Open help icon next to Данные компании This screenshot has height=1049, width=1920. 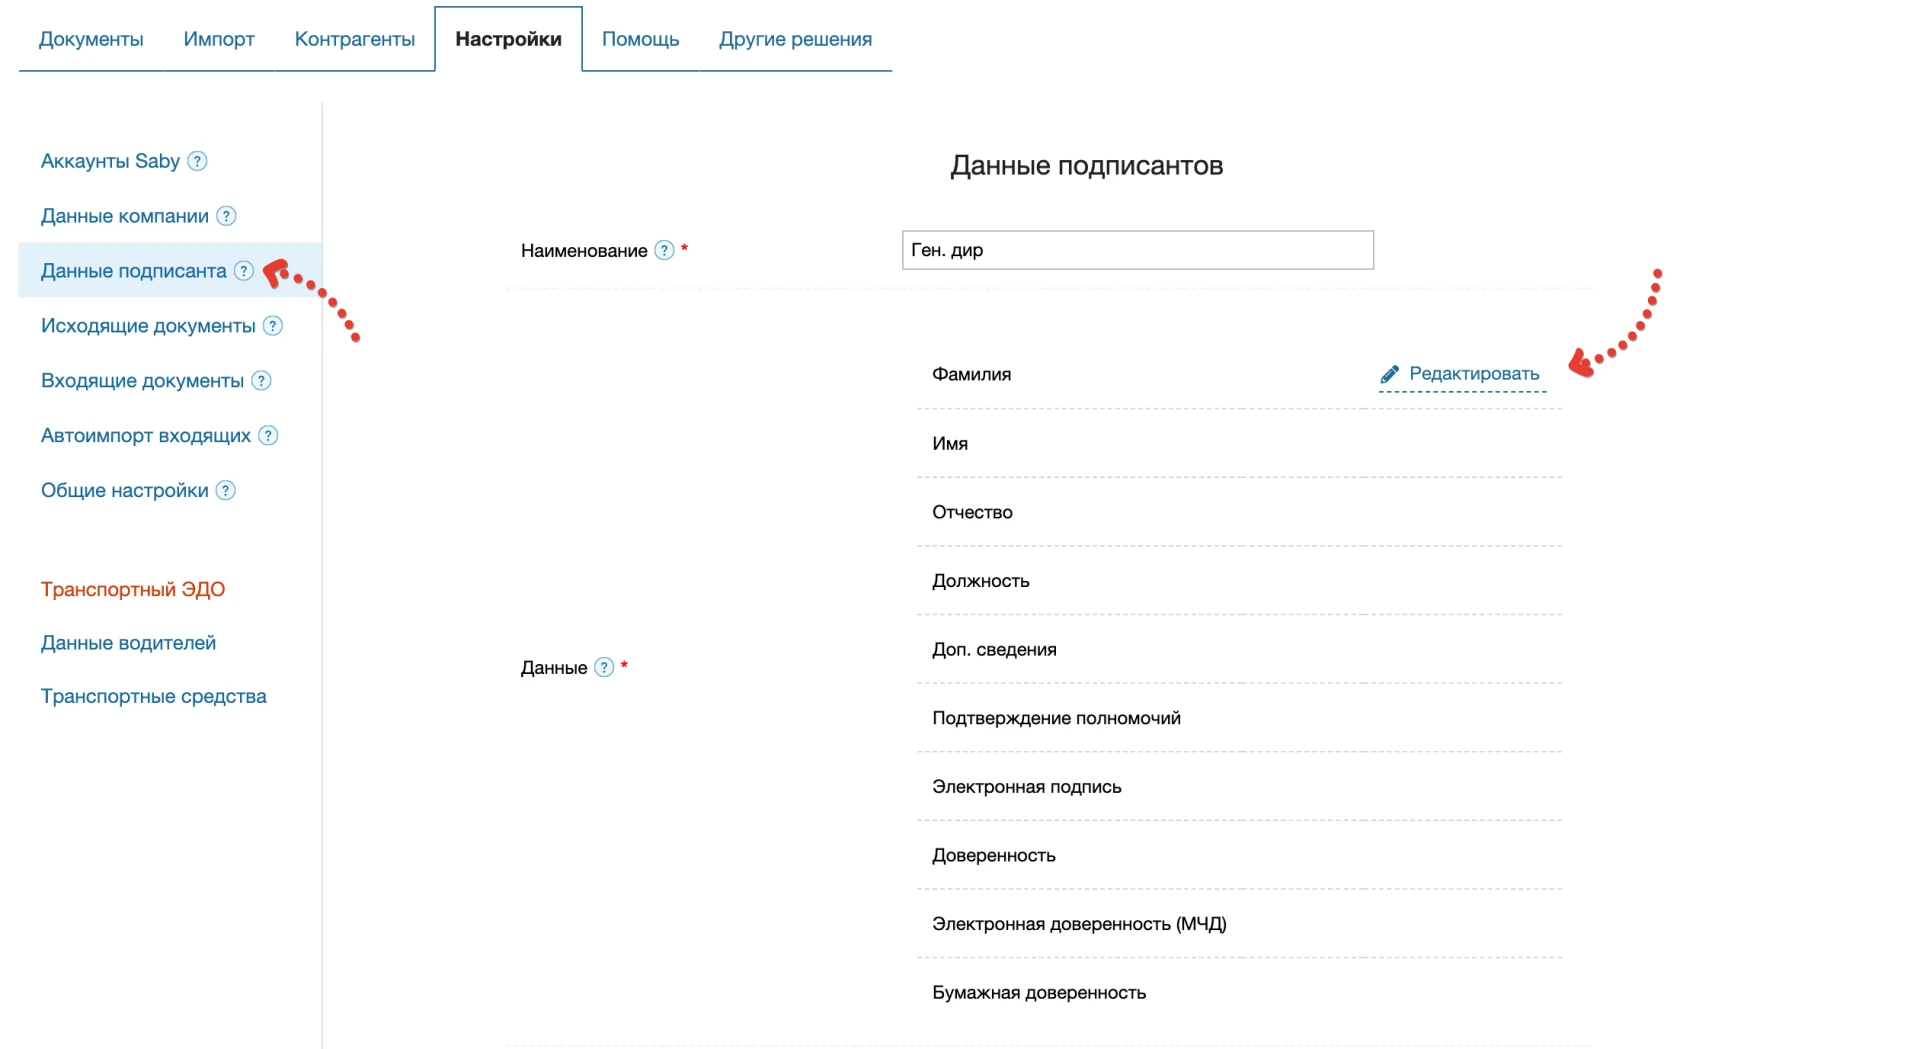coord(227,216)
